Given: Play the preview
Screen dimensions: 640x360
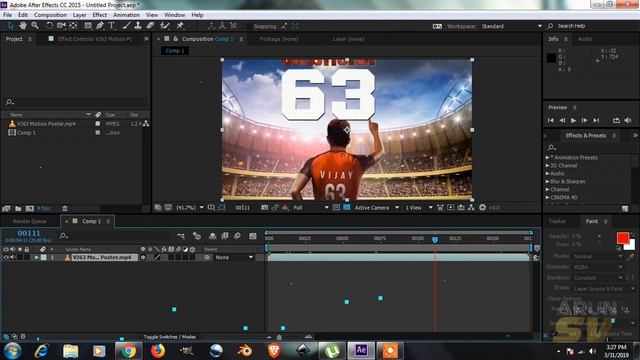Looking at the screenshot, I should 573,120.
